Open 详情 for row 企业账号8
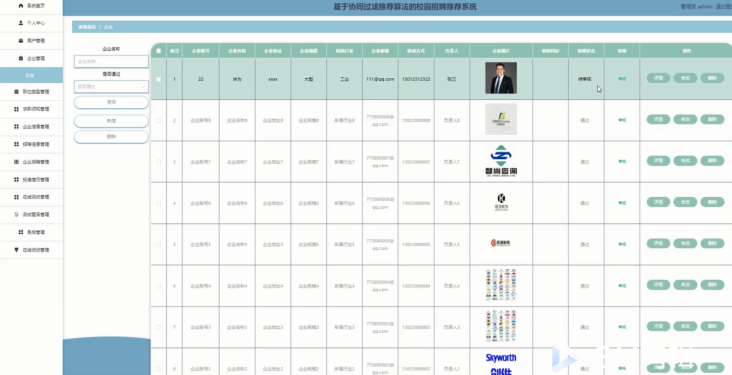The height and width of the screenshot is (375, 732). point(658,119)
